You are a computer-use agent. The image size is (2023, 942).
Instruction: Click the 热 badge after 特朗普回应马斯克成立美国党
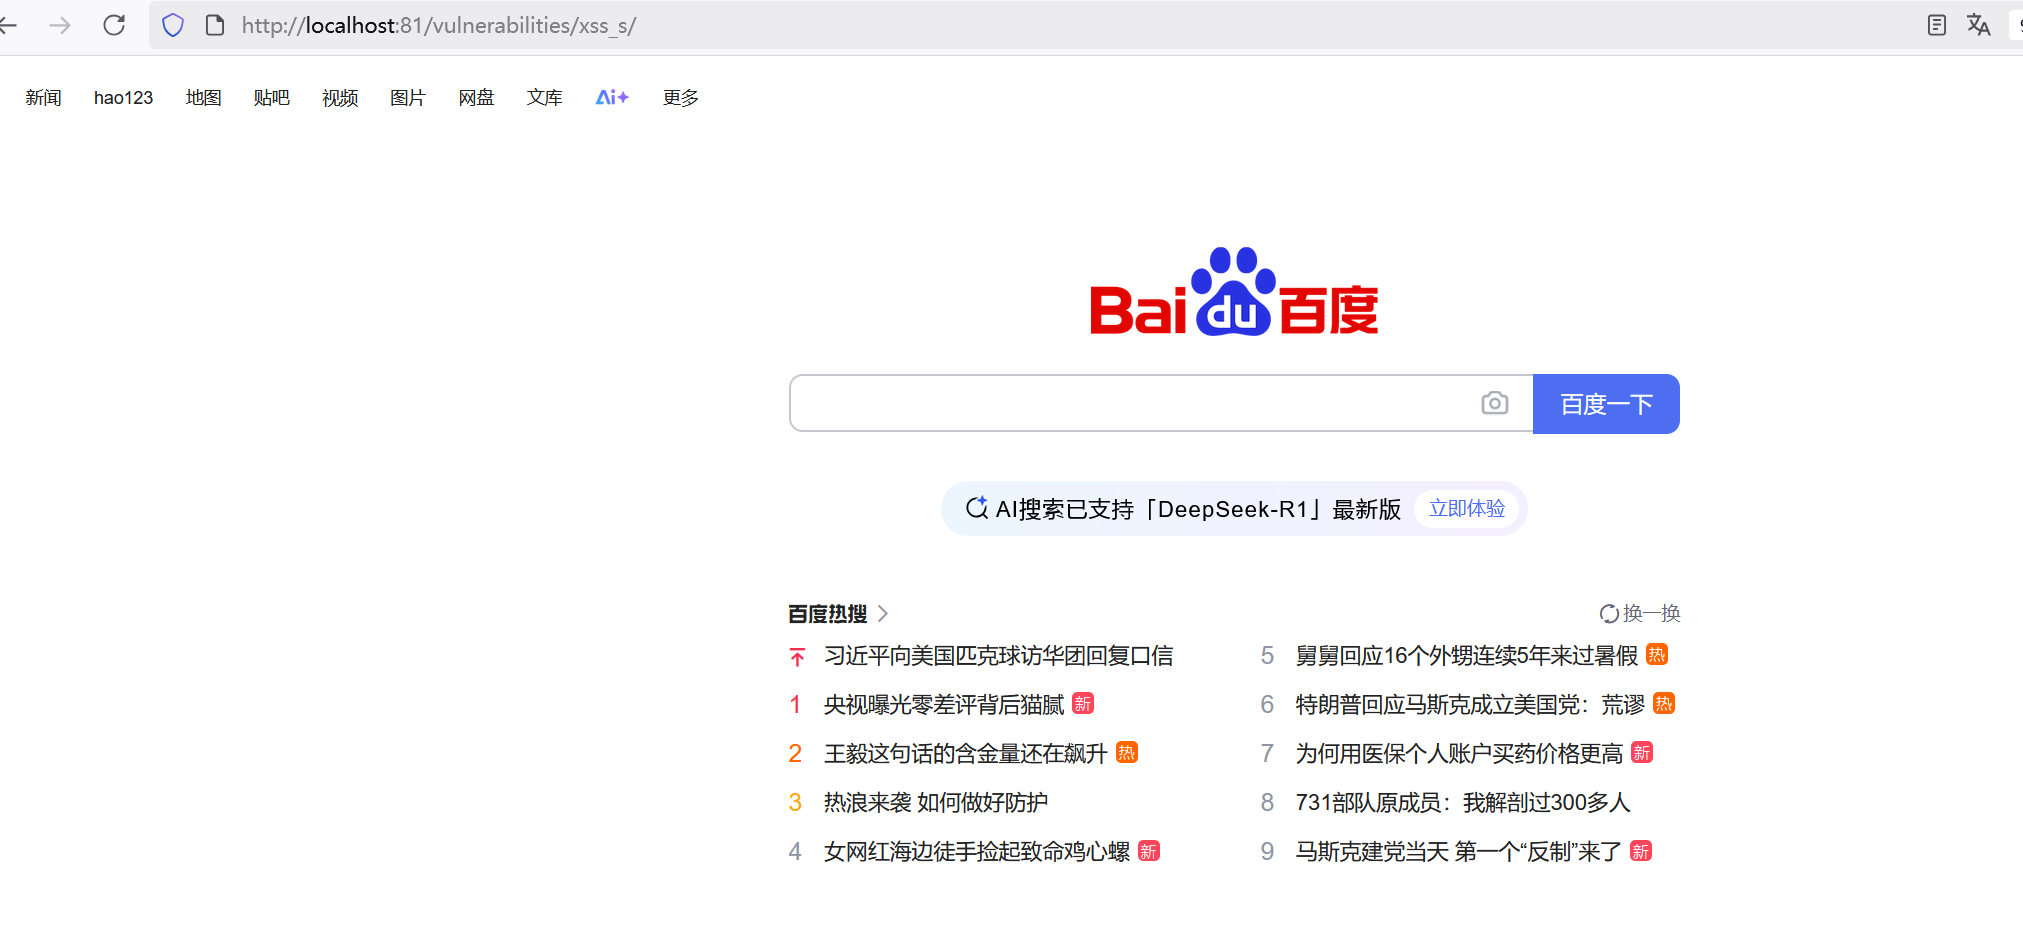click(x=1664, y=704)
